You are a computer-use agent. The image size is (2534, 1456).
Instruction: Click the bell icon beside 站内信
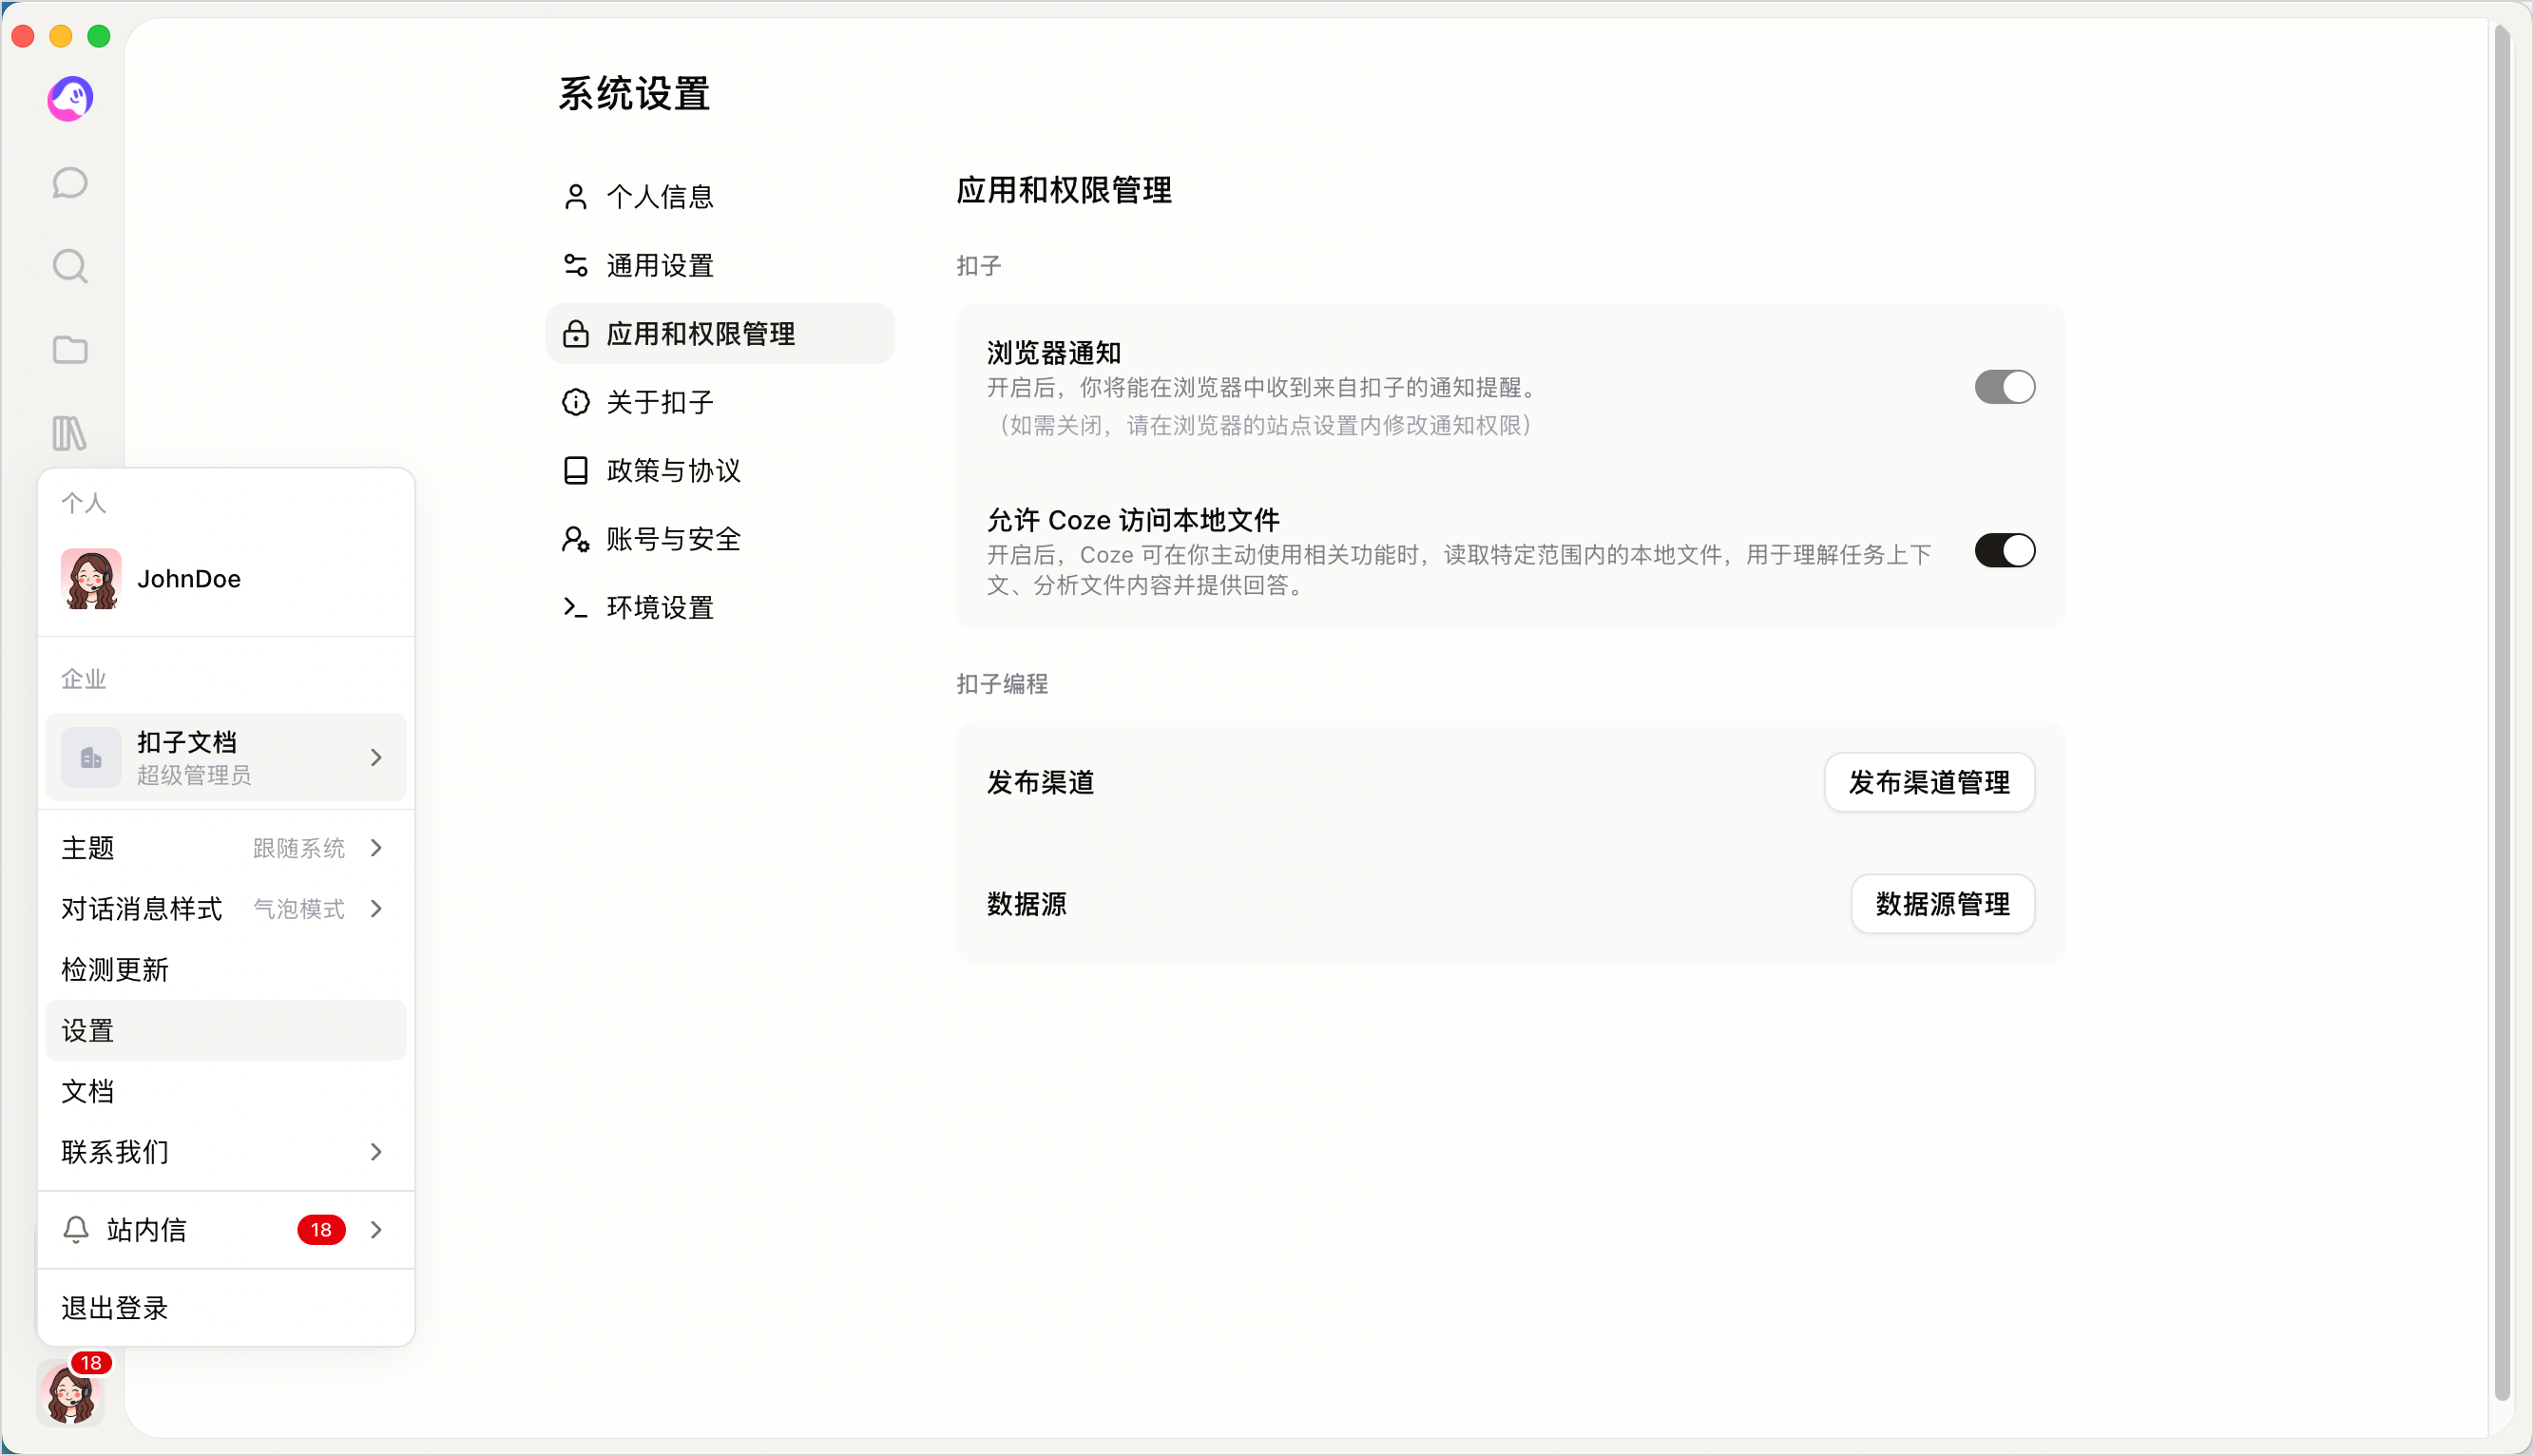76,1229
